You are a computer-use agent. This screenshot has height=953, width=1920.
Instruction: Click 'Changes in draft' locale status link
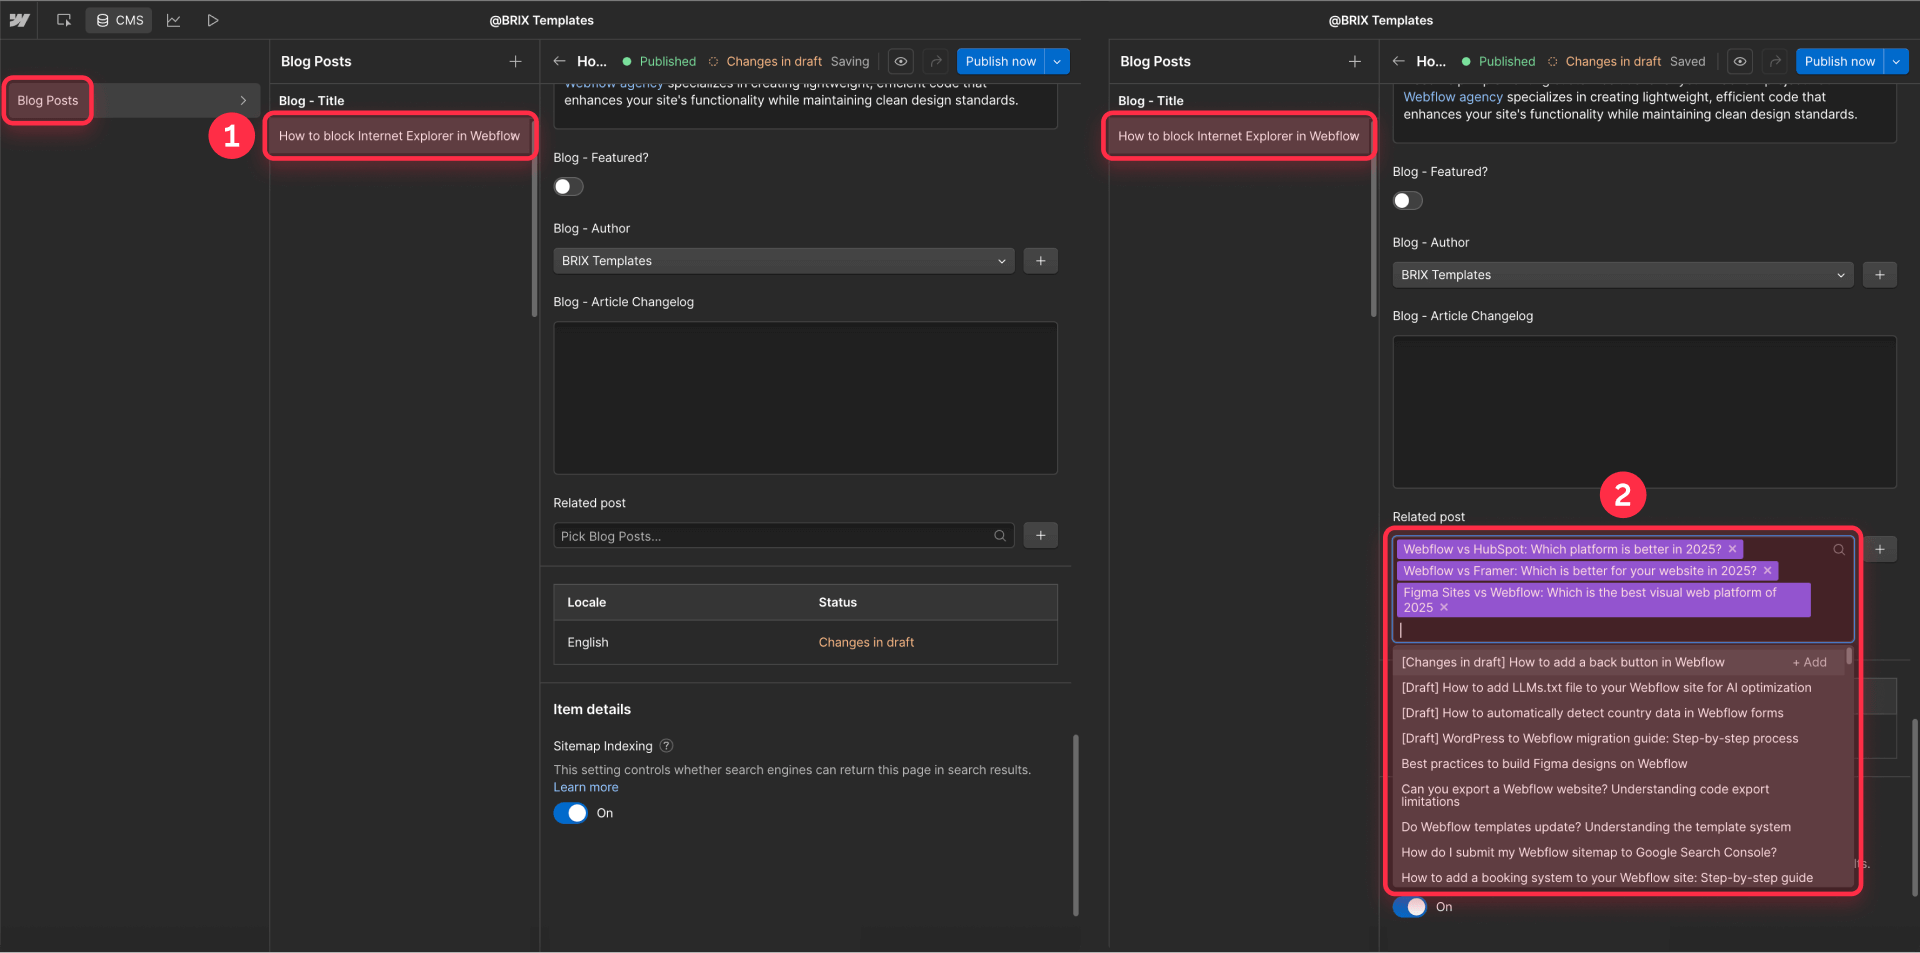tap(866, 642)
